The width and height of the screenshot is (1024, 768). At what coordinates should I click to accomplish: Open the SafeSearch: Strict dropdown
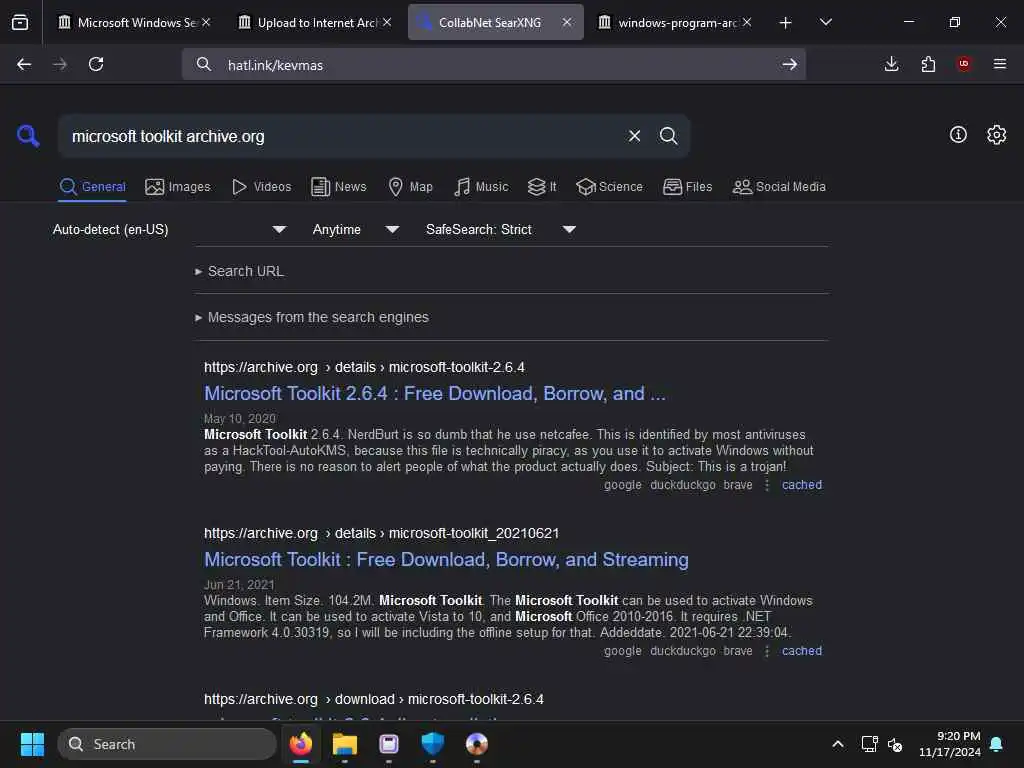pos(500,229)
